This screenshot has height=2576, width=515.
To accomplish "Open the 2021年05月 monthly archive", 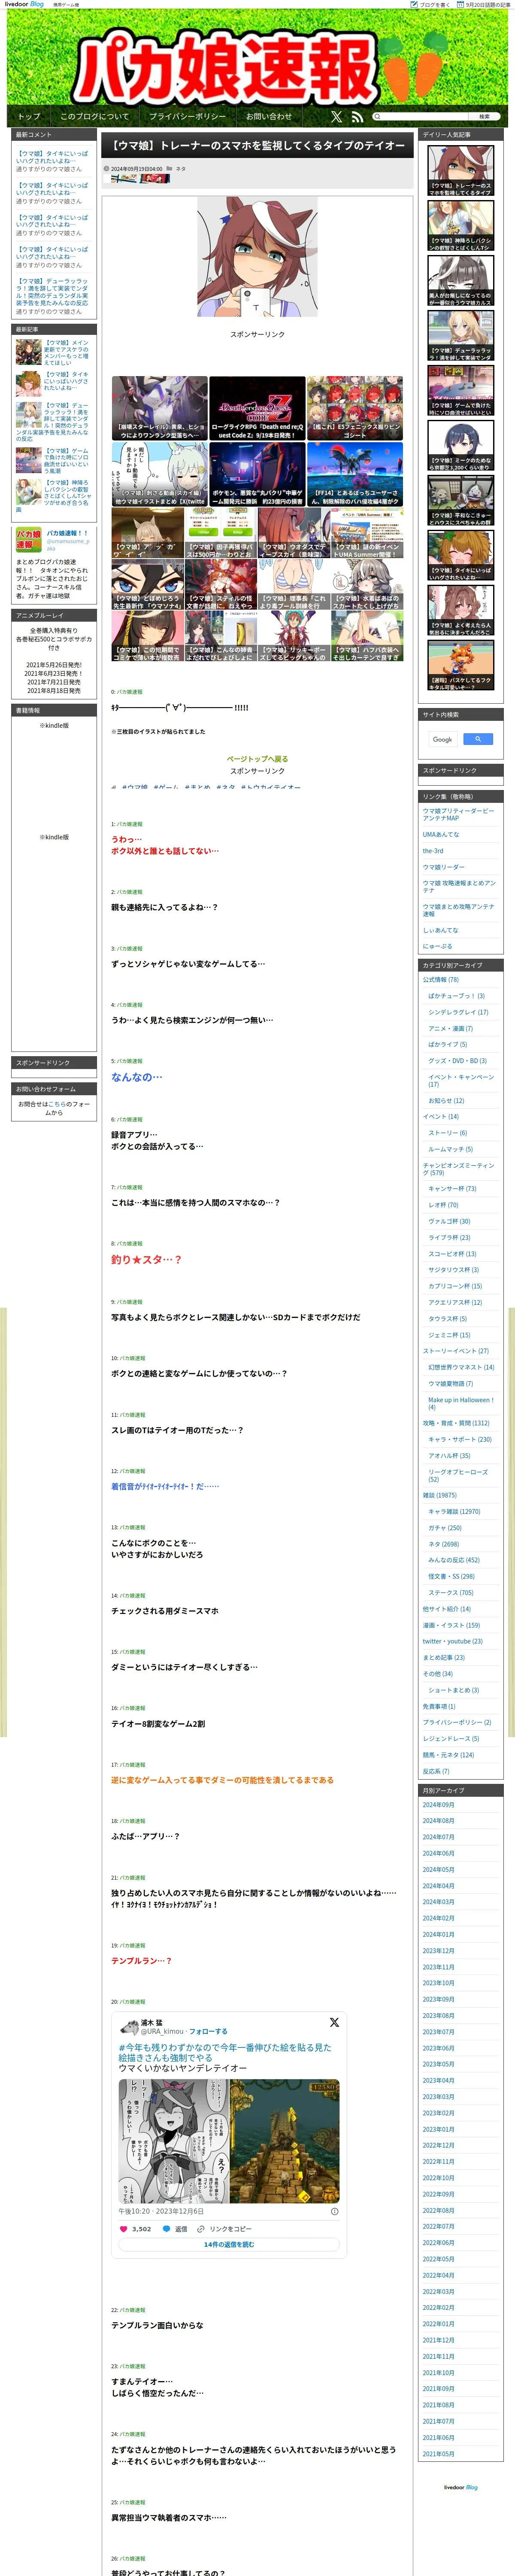I will [x=438, y=2454].
